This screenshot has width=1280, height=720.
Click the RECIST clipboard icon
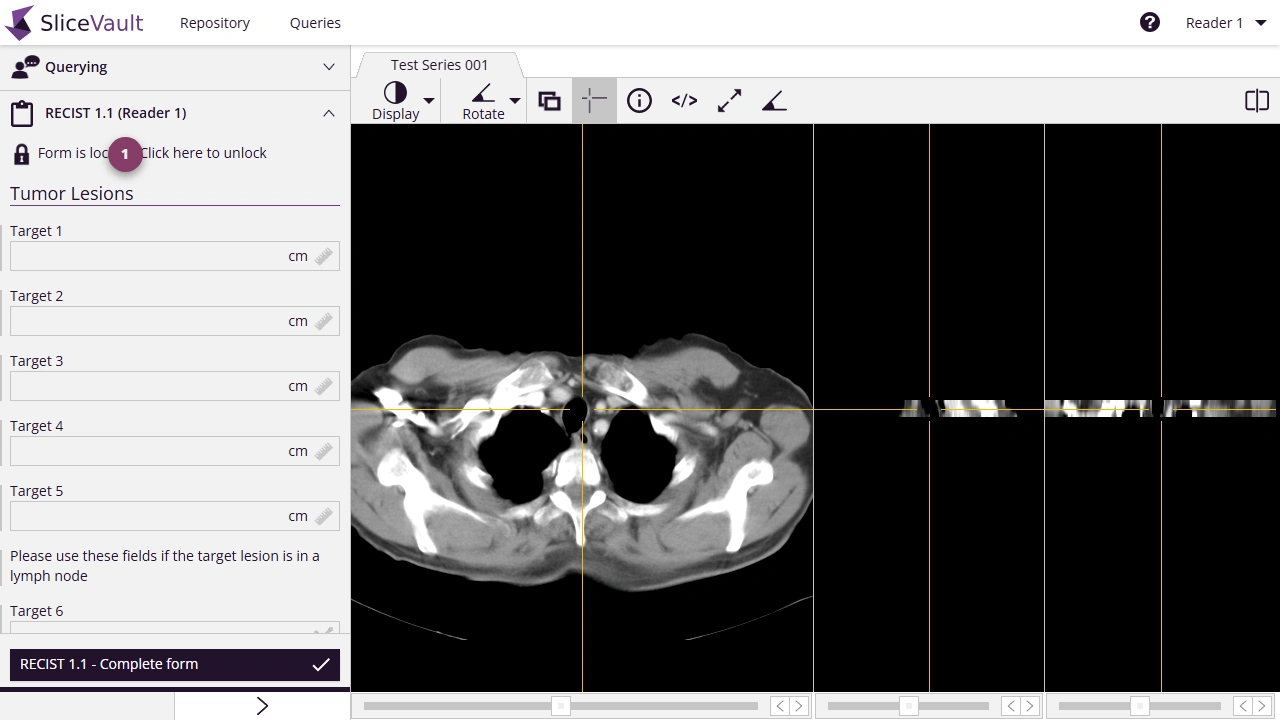coord(22,113)
